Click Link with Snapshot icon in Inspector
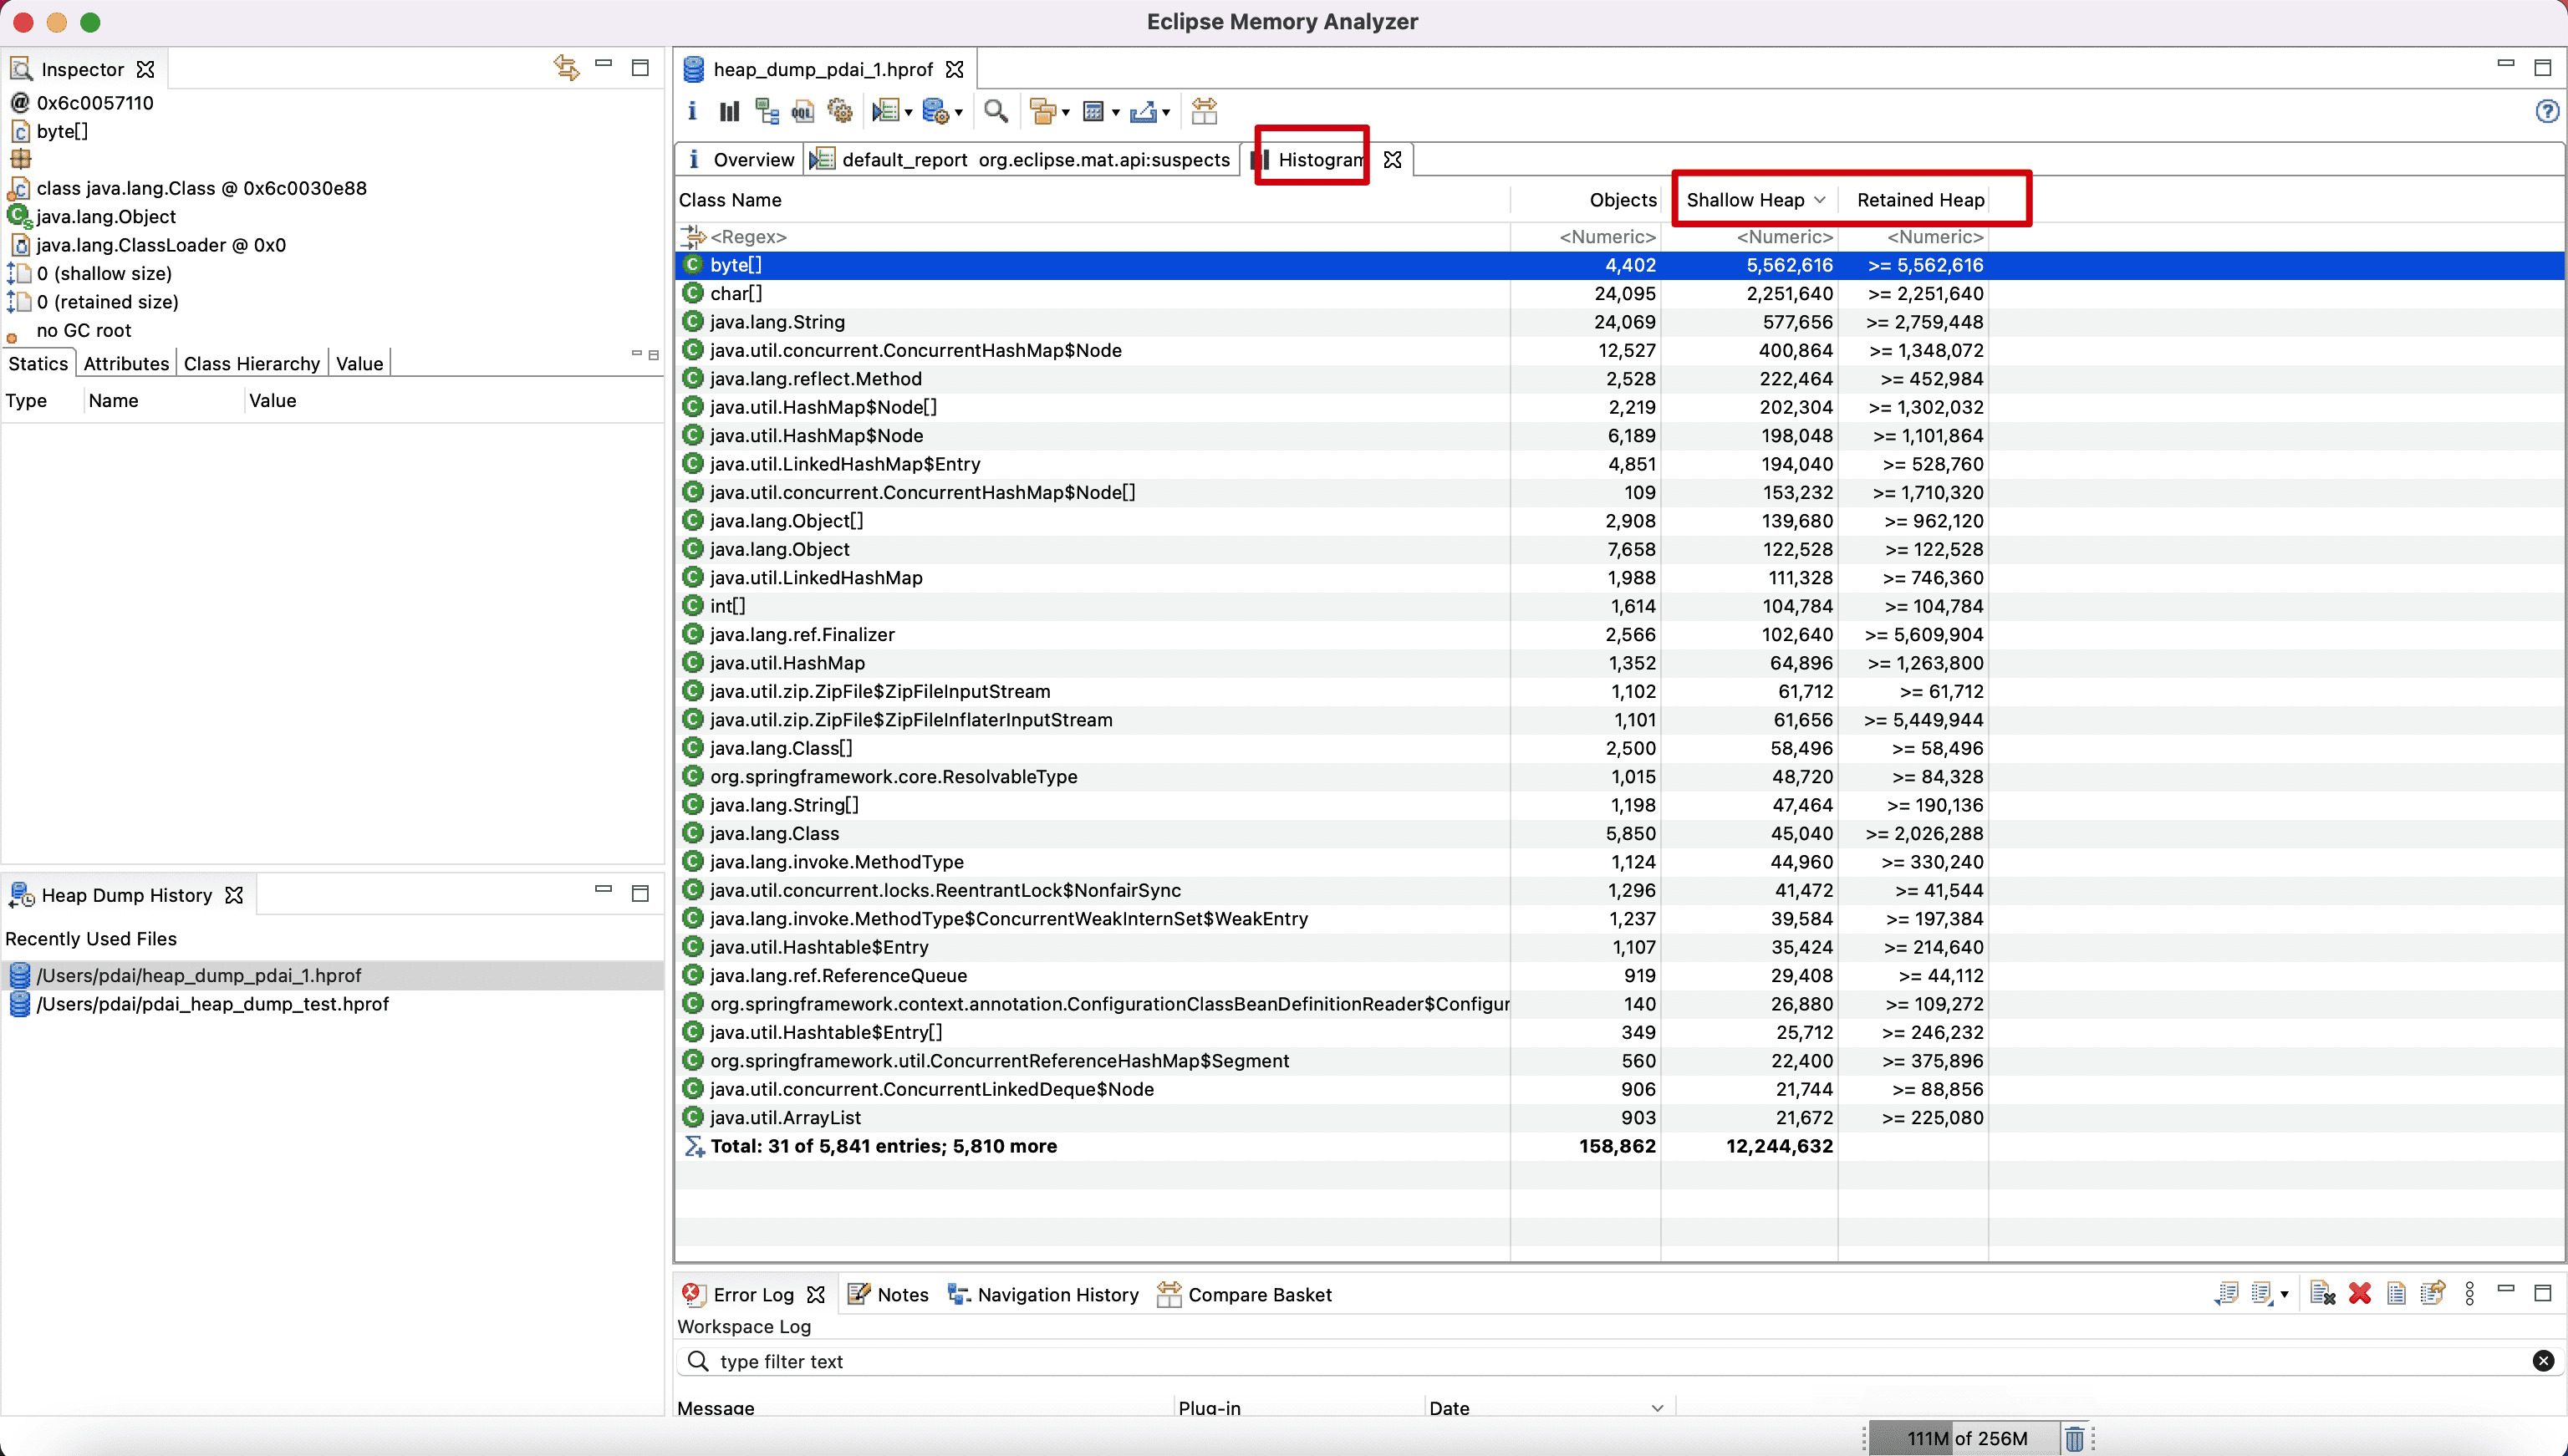2568x1456 pixels. [566, 68]
